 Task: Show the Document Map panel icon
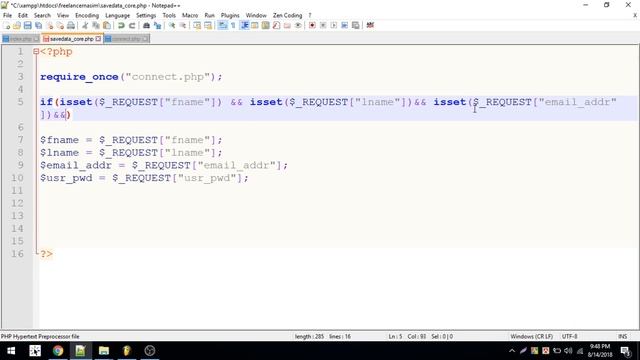click(x=266, y=25)
